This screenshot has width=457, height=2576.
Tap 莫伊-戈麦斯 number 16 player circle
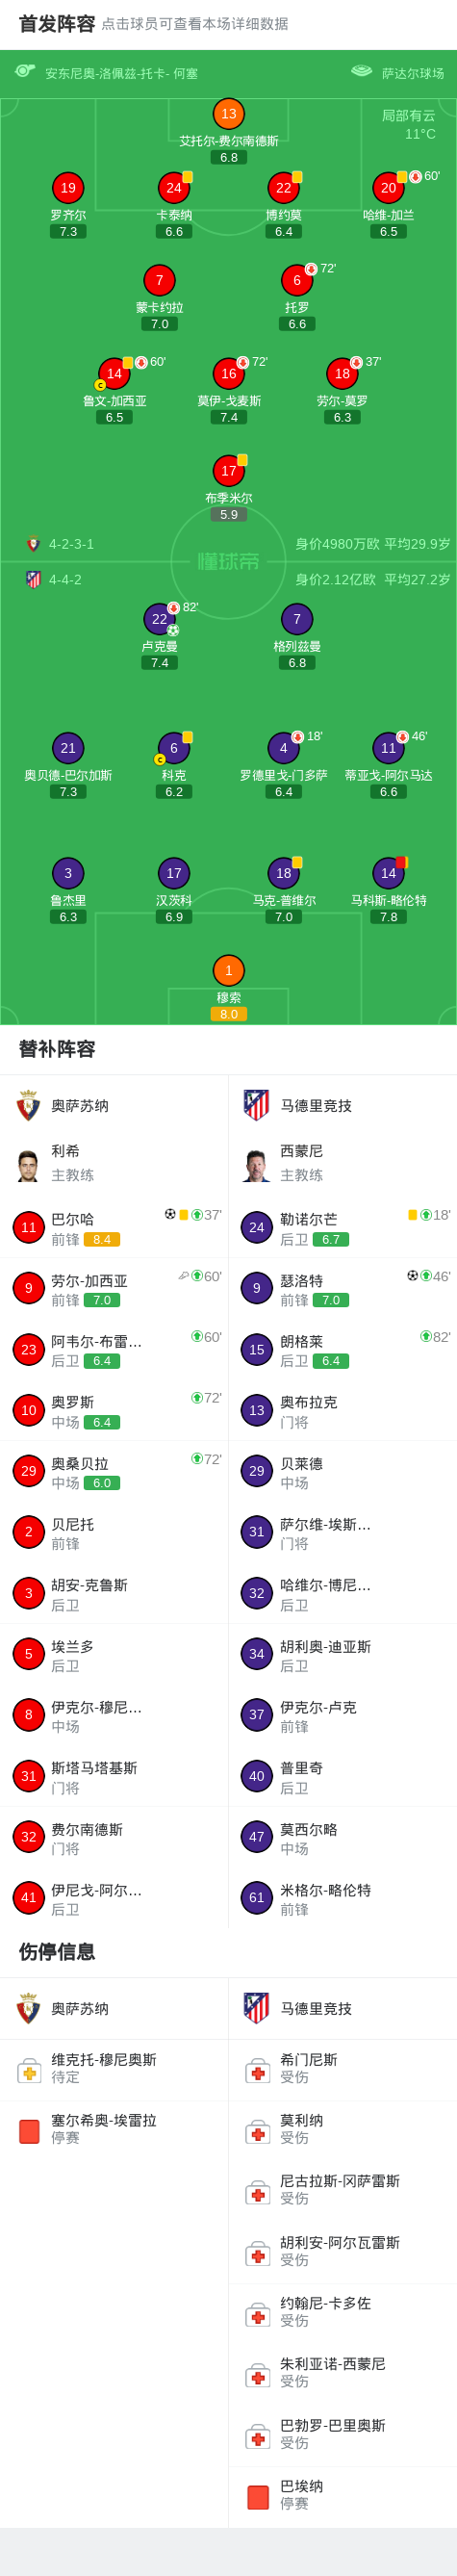pos(228,373)
